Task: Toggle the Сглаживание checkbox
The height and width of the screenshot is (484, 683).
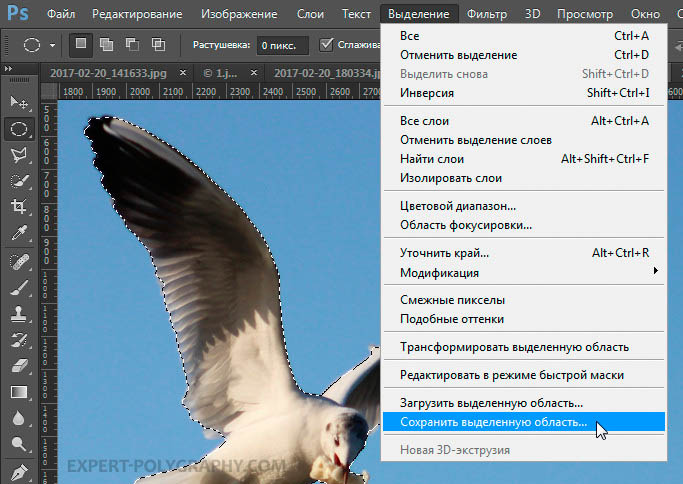Action: [x=326, y=44]
